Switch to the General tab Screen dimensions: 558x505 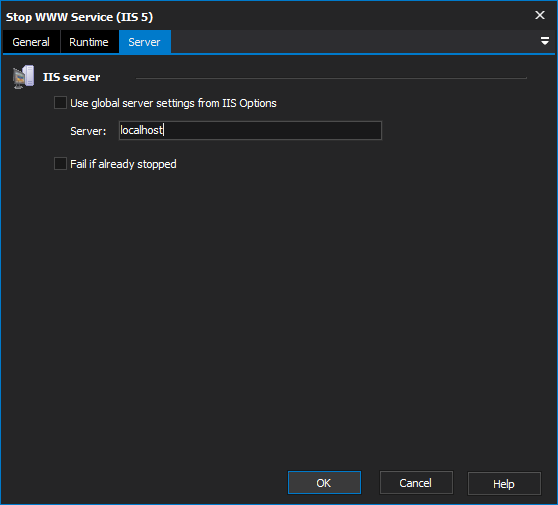[31, 42]
